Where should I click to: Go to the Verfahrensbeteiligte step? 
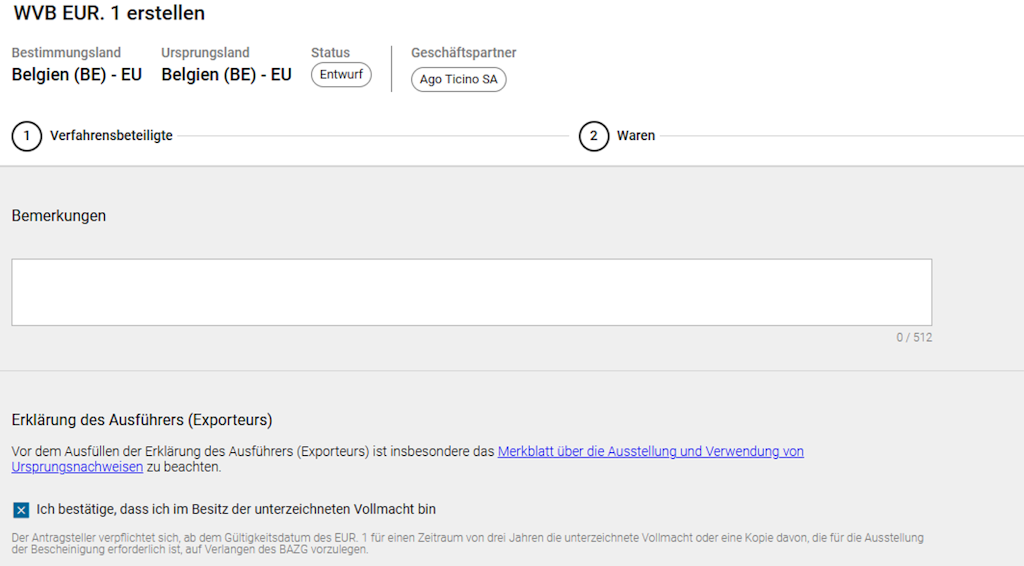pyautogui.click(x=111, y=136)
